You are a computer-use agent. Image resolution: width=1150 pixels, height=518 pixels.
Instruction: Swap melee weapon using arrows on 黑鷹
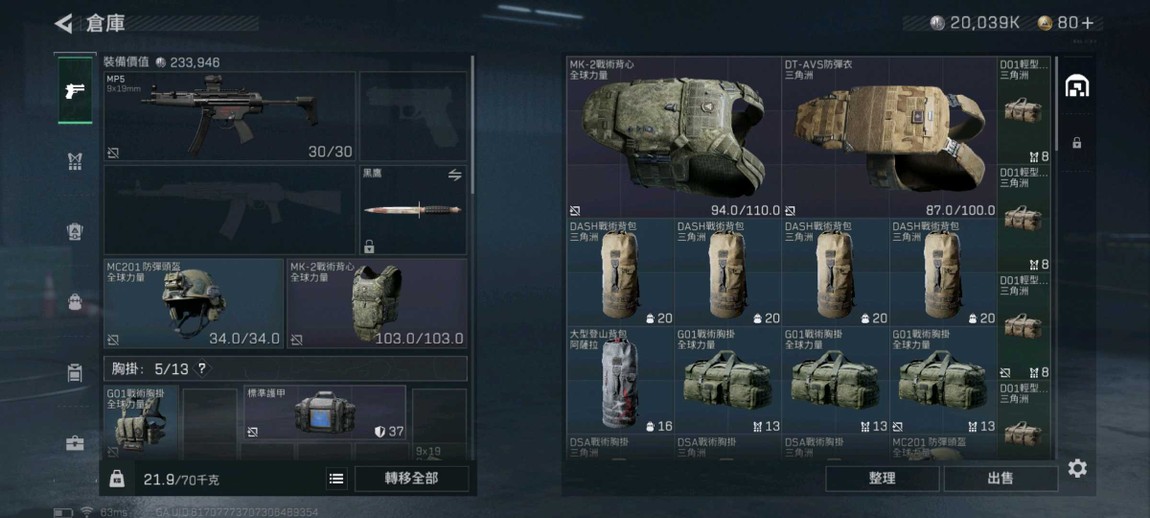click(455, 175)
